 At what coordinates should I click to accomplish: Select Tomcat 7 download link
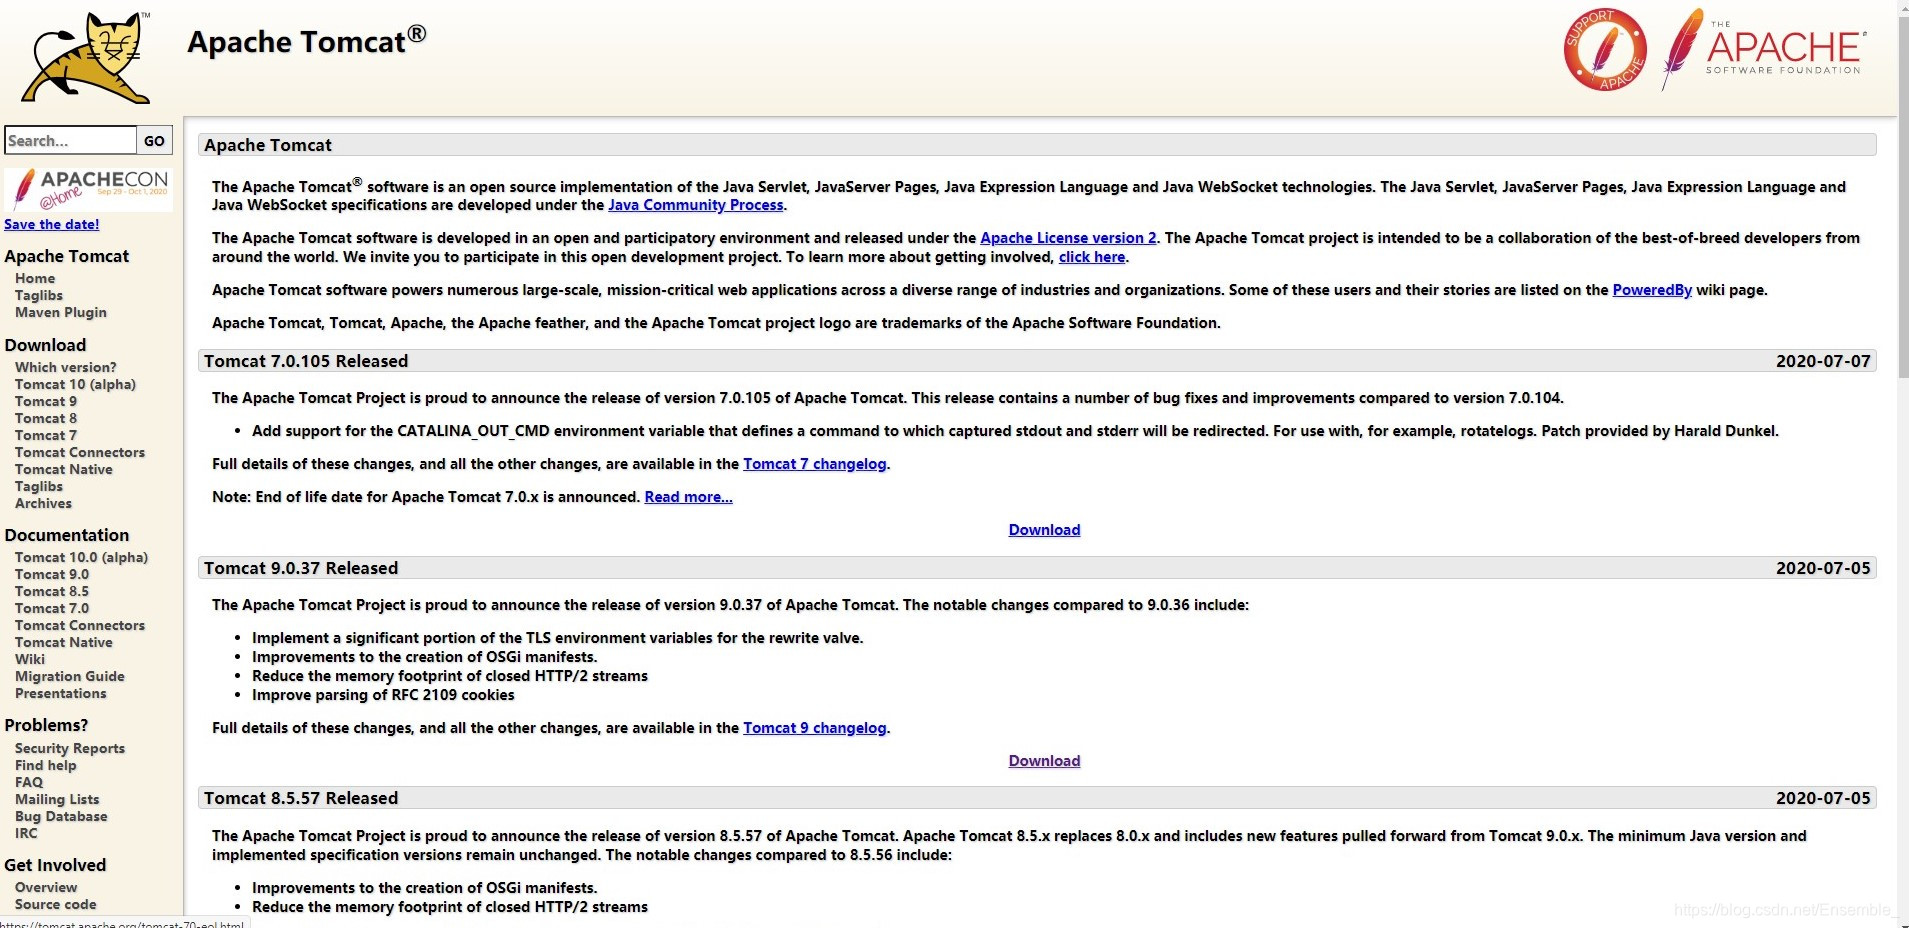(x=46, y=435)
